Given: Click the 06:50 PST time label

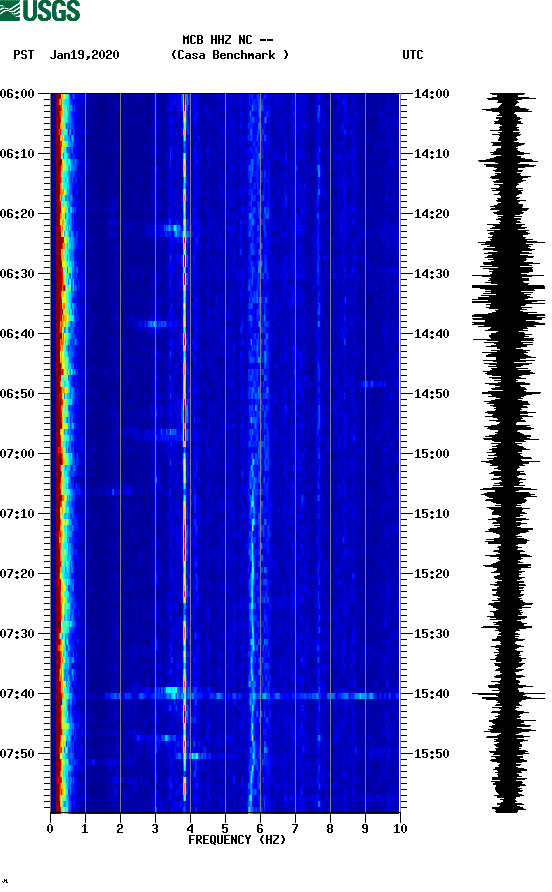Looking at the screenshot, I should (x=17, y=394).
